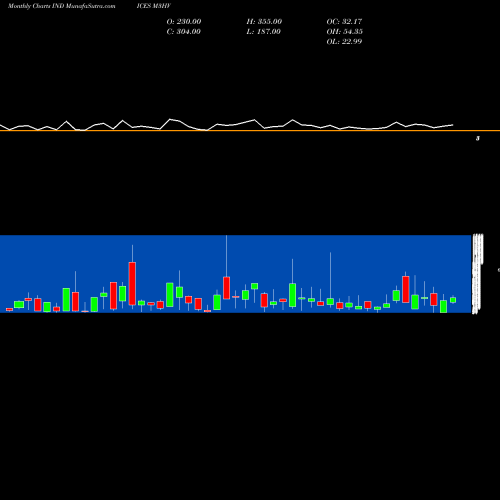This screenshot has width=500, height=500.
Task: Select the 'H: 355.00' high value
Action: coord(264,22)
